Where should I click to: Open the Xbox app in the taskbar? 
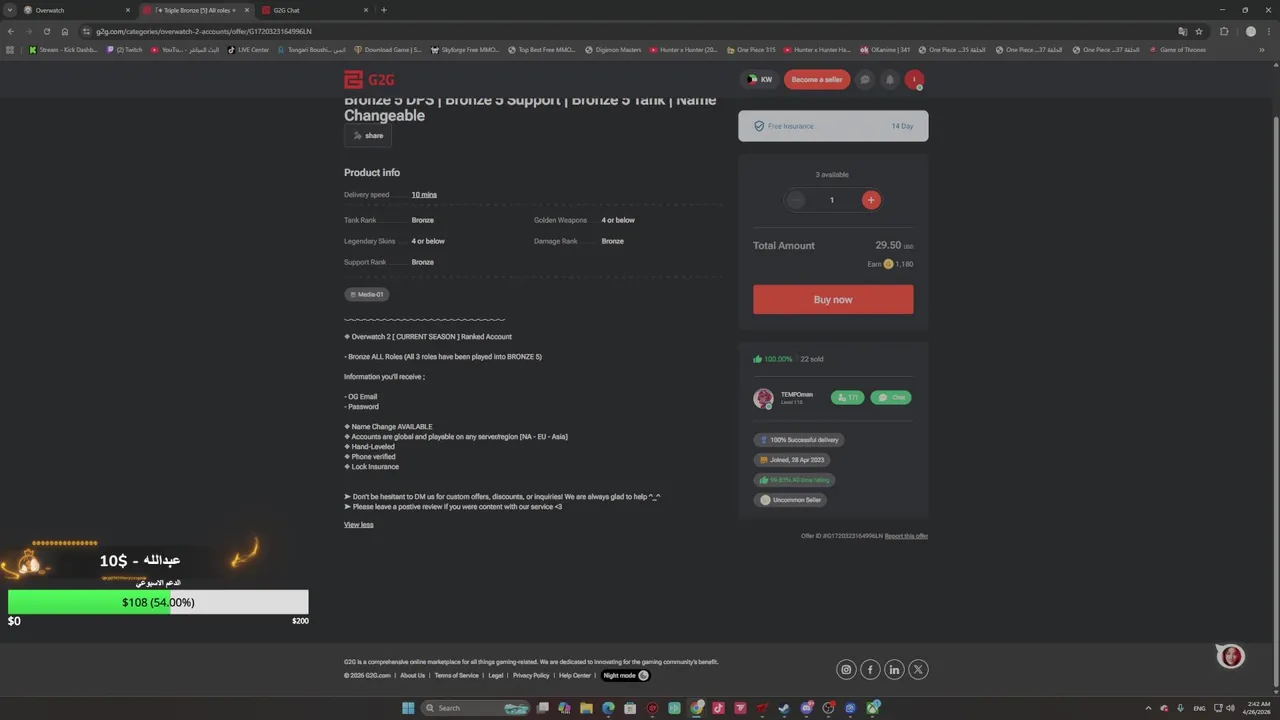pyautogui.click(x=873, y=708)
